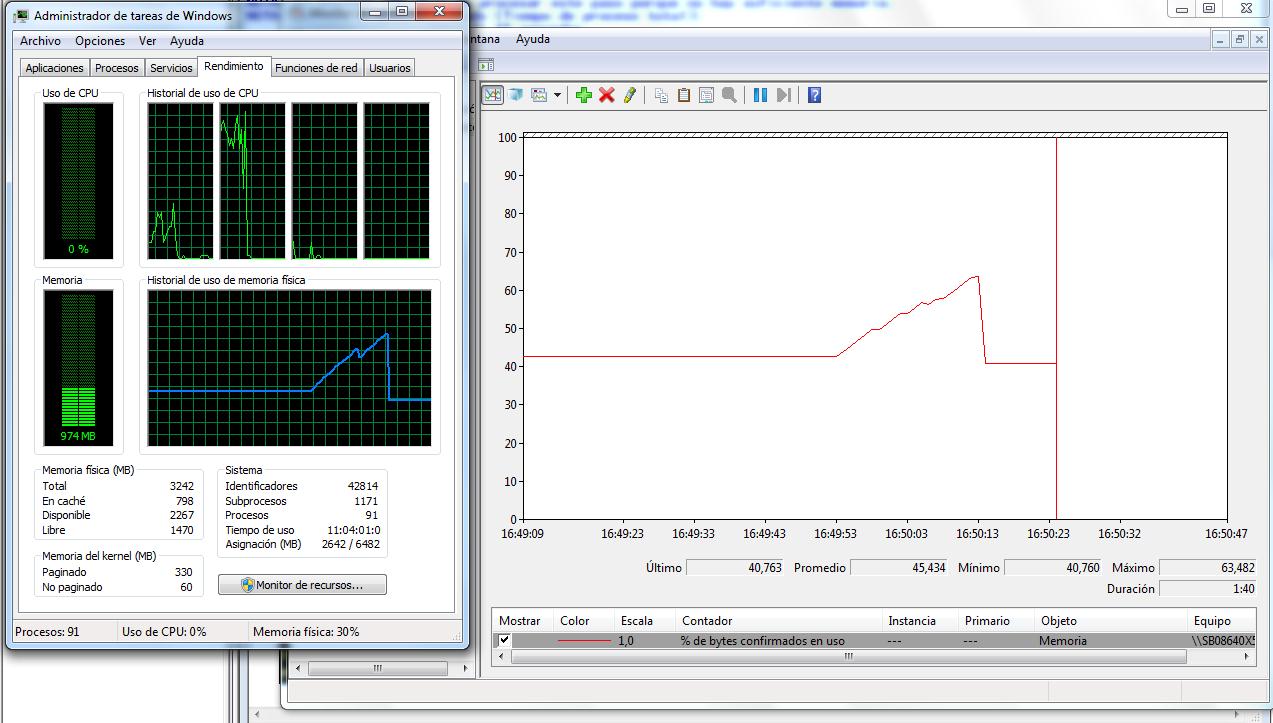Screen dimensions: 1273x723
Task: Switch to the Procesos tab
Action: [x=117, y=68]
